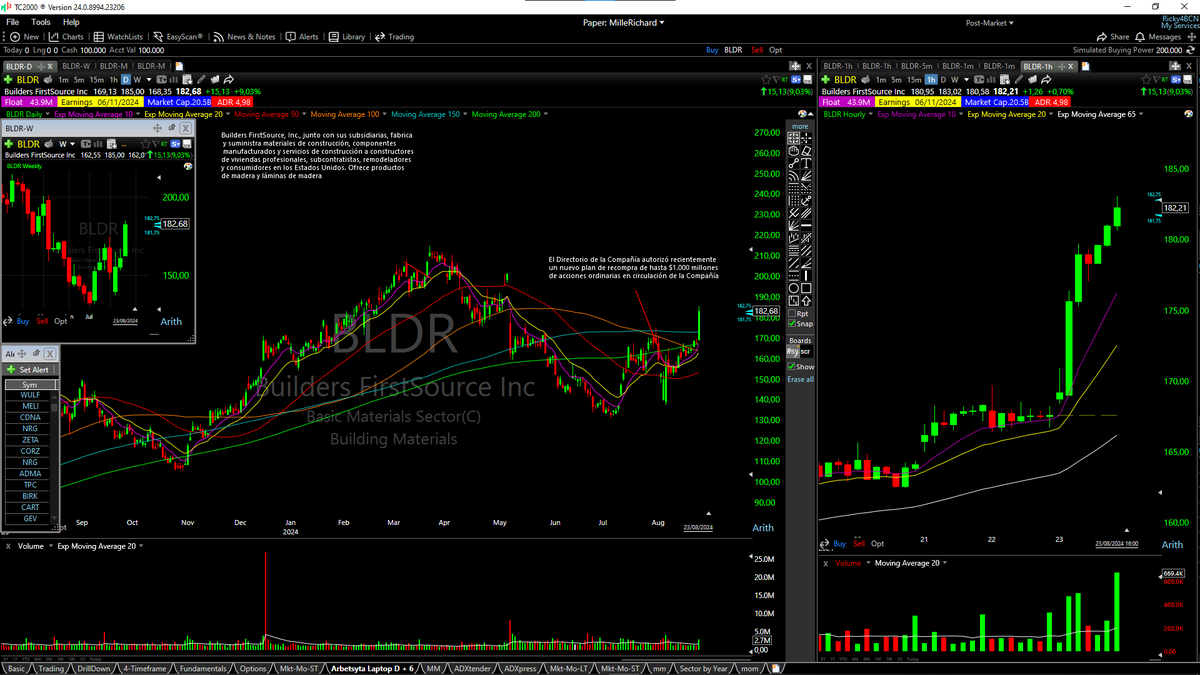Viewport: 1200px width, 675px height.
Task: Switch to Sector by Year layout tab
Action: [x=703, y=668]
